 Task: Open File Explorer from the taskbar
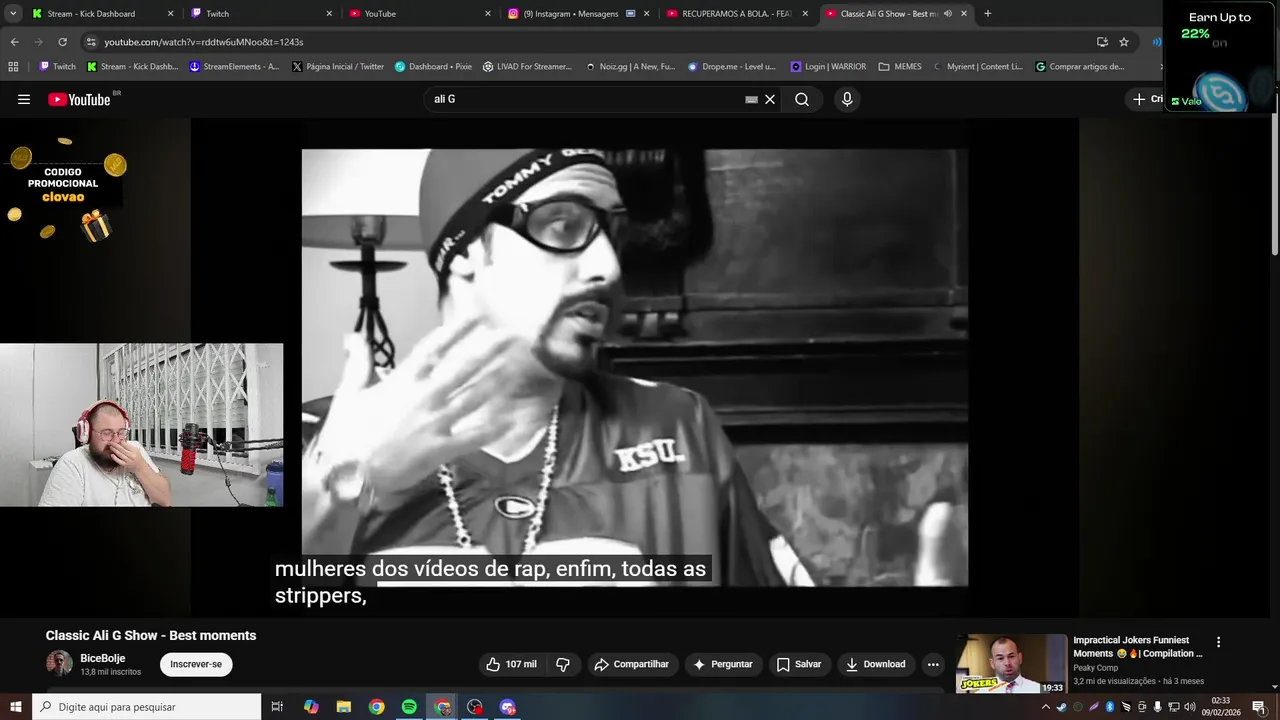(x=343, y=707)
